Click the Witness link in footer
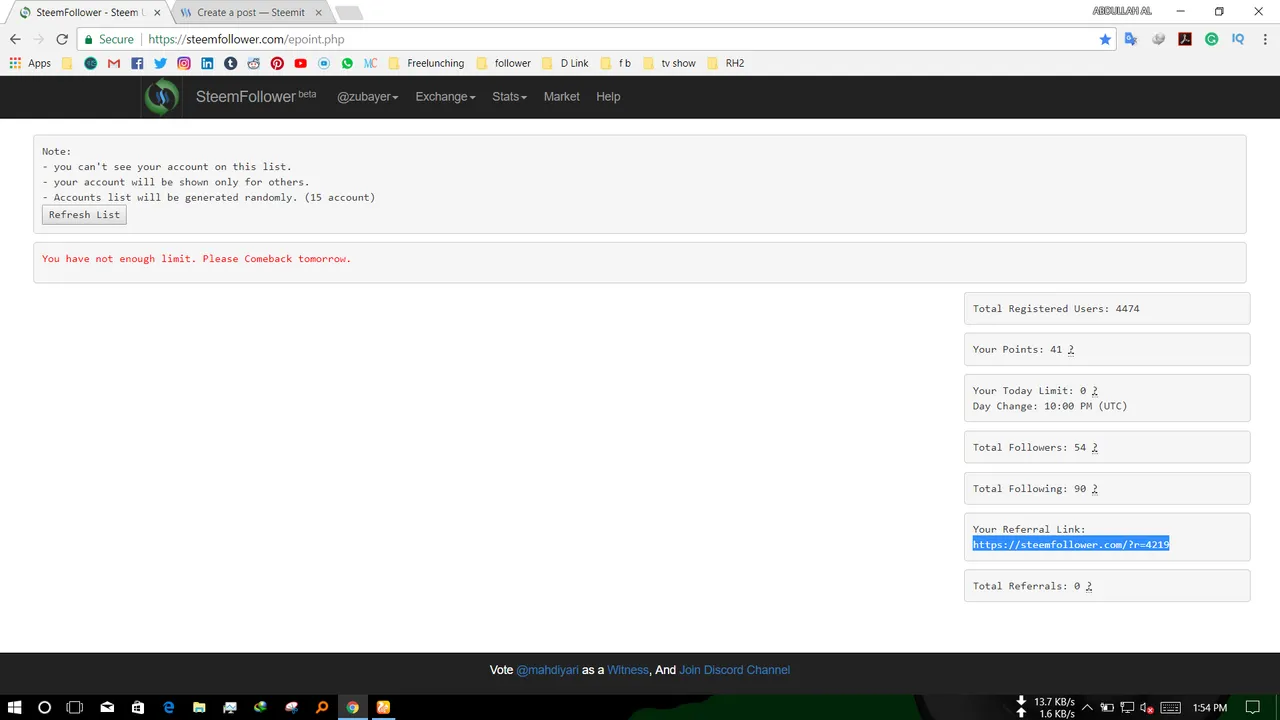The width and height of the screenshot is (1280, 720). coord(628,670)
